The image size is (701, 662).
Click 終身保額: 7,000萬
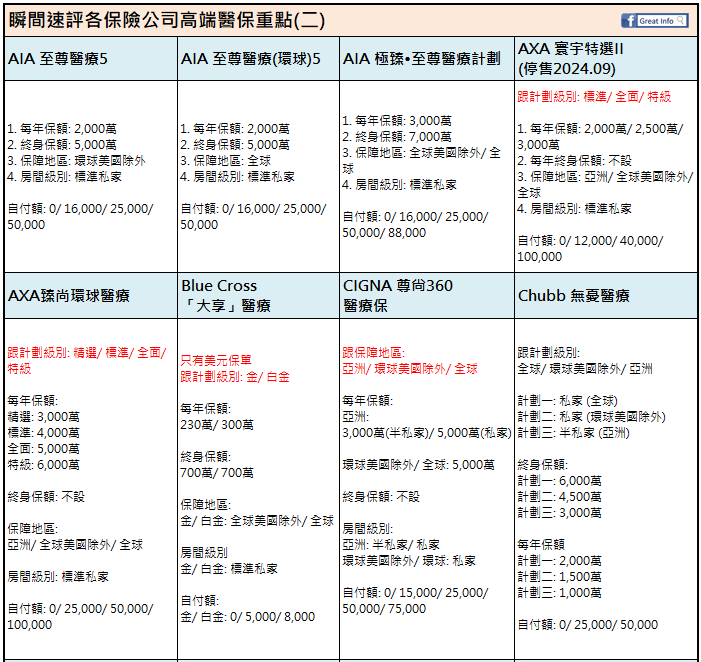[397, 136]
